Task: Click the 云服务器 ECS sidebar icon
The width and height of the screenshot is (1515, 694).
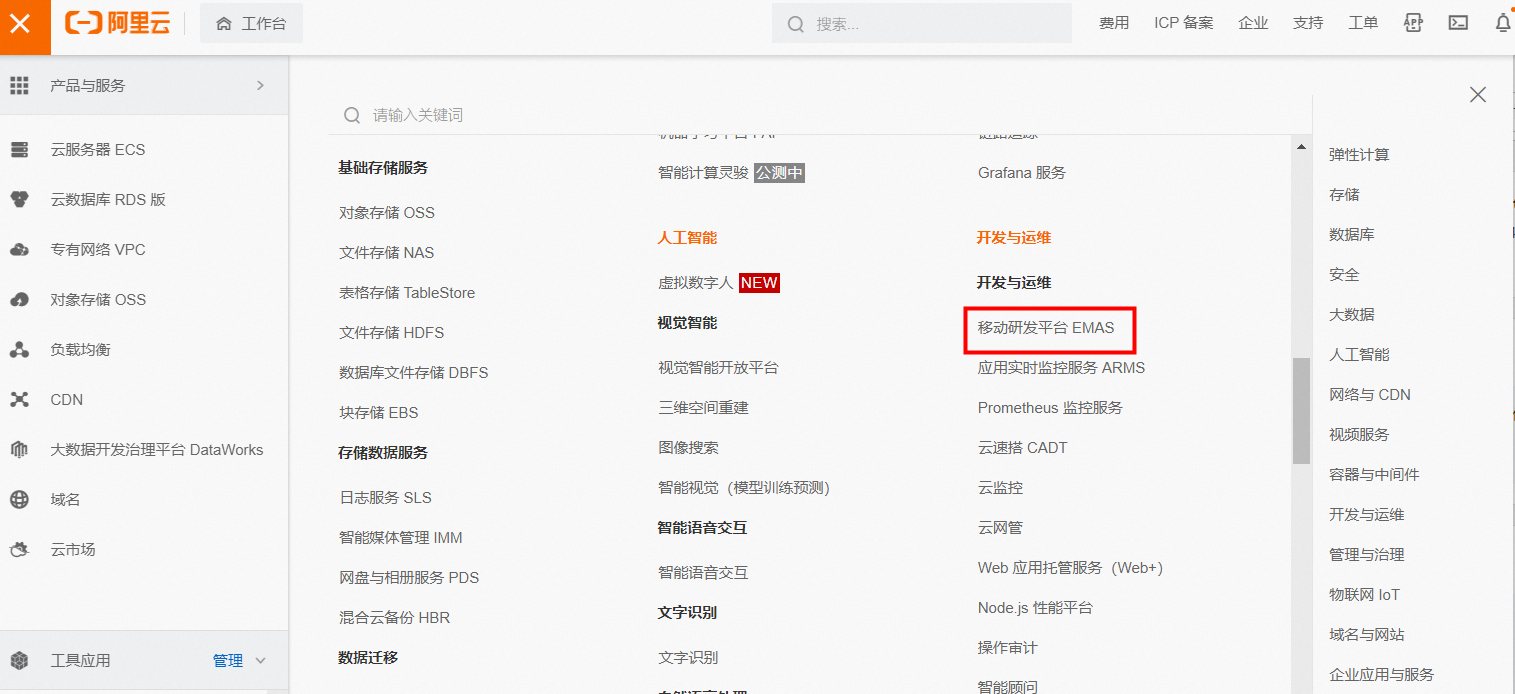Action: click(19, 150)
